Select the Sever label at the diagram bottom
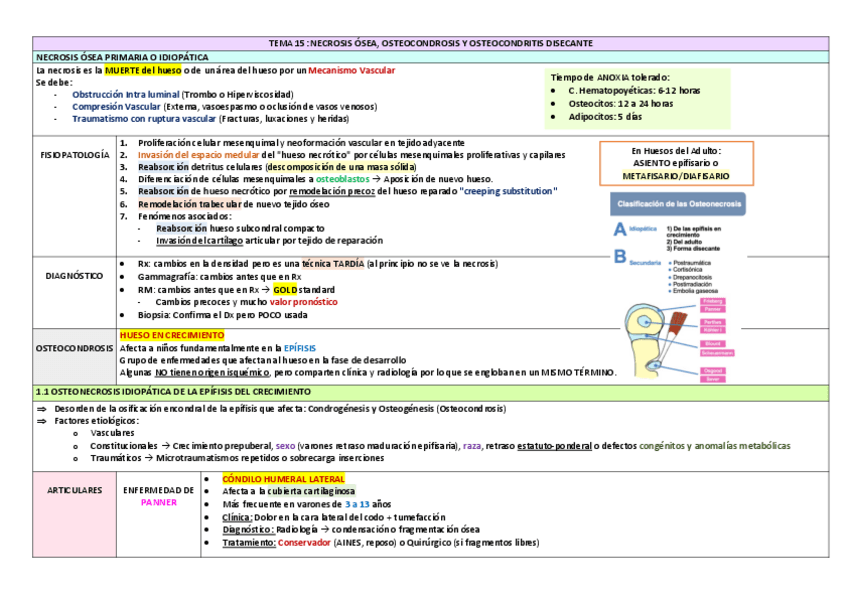This screenshot has height=599, width=848. (713, 378)
